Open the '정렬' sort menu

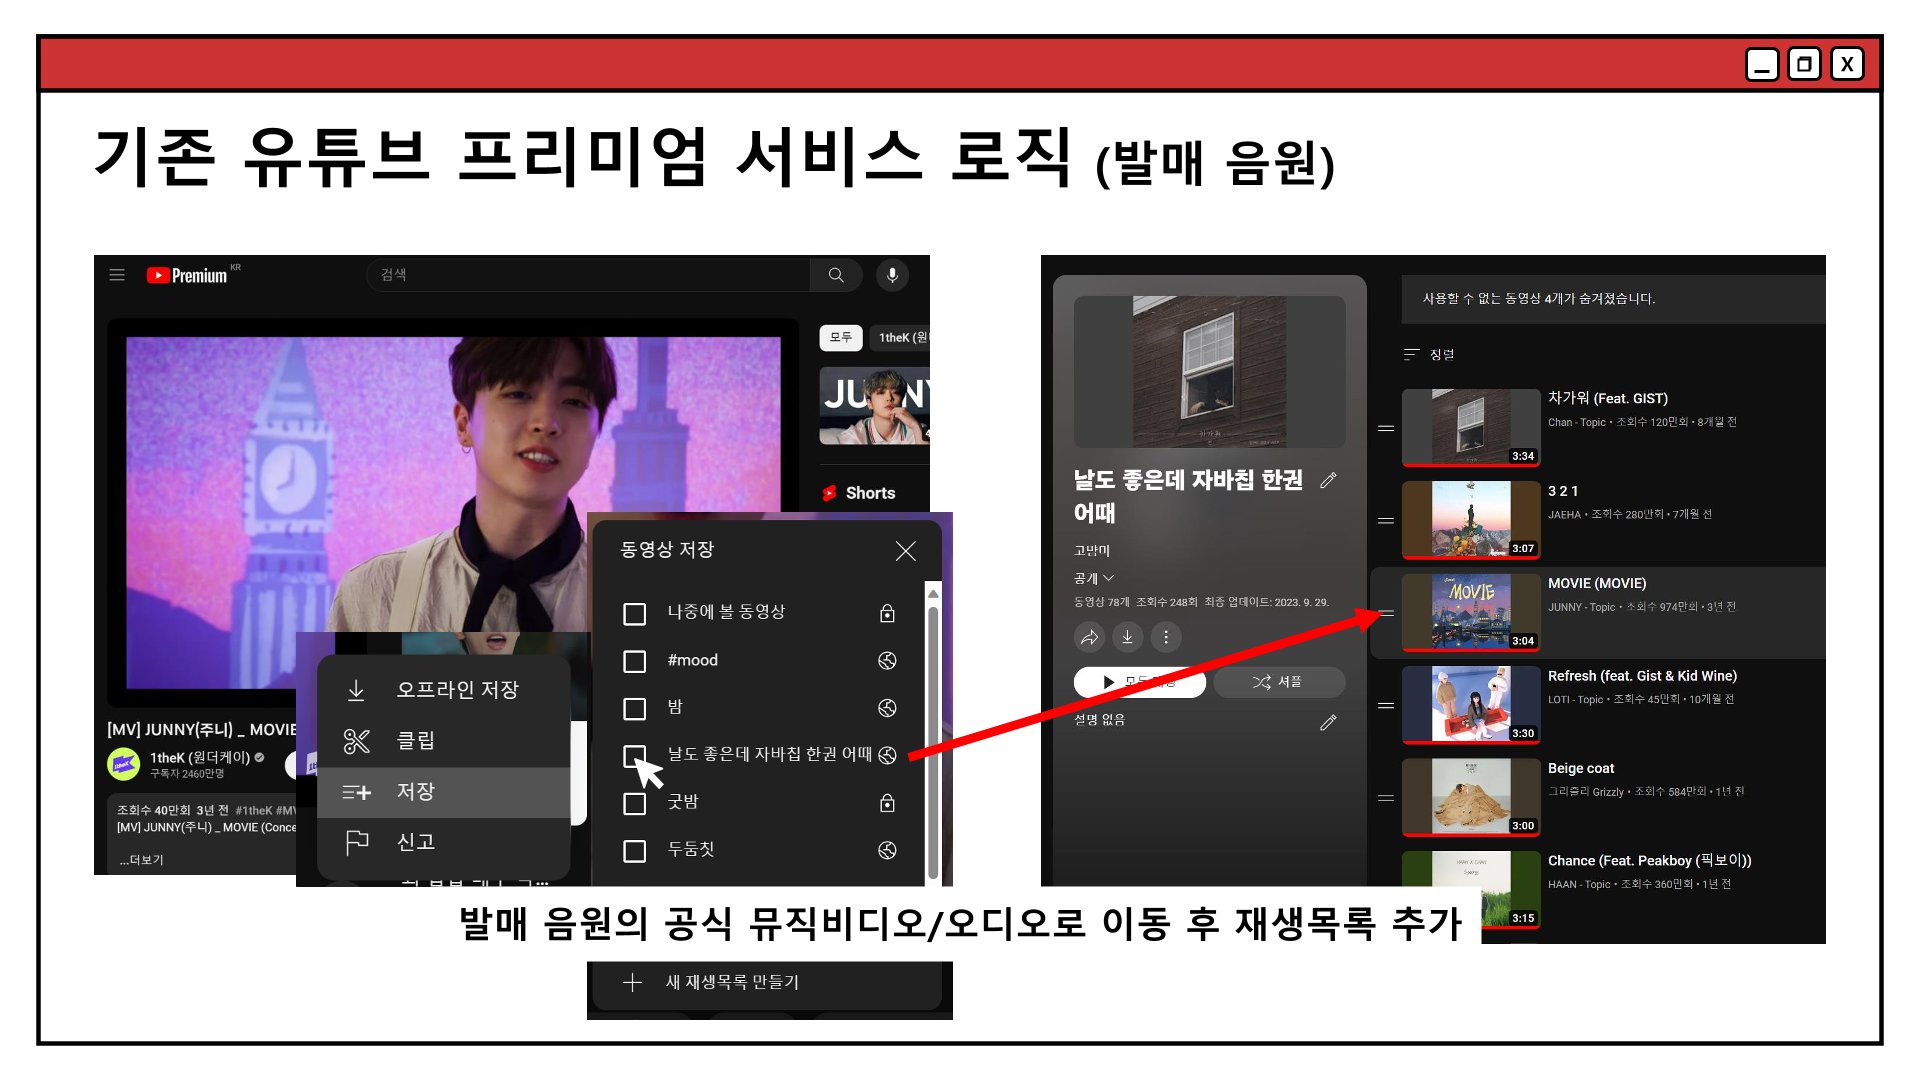point(1429,354)
